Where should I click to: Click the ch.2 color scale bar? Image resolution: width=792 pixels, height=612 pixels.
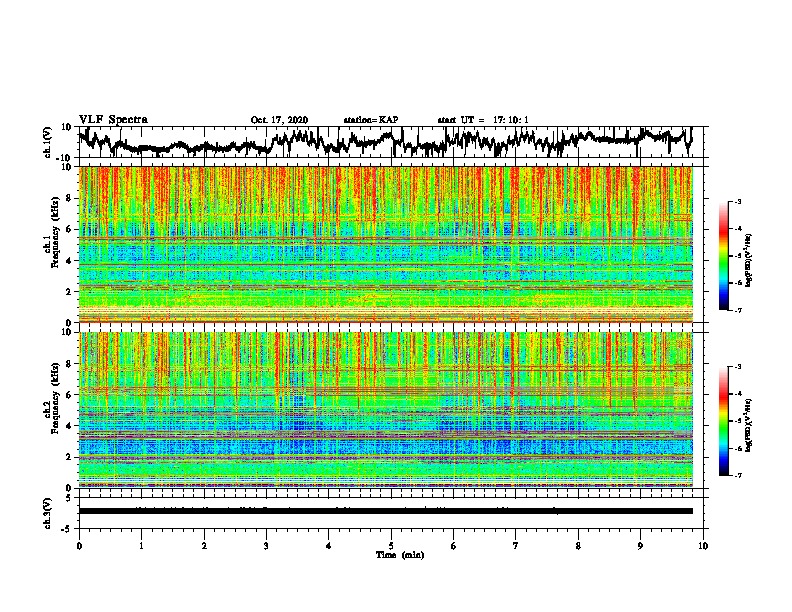tap(724, 421)
